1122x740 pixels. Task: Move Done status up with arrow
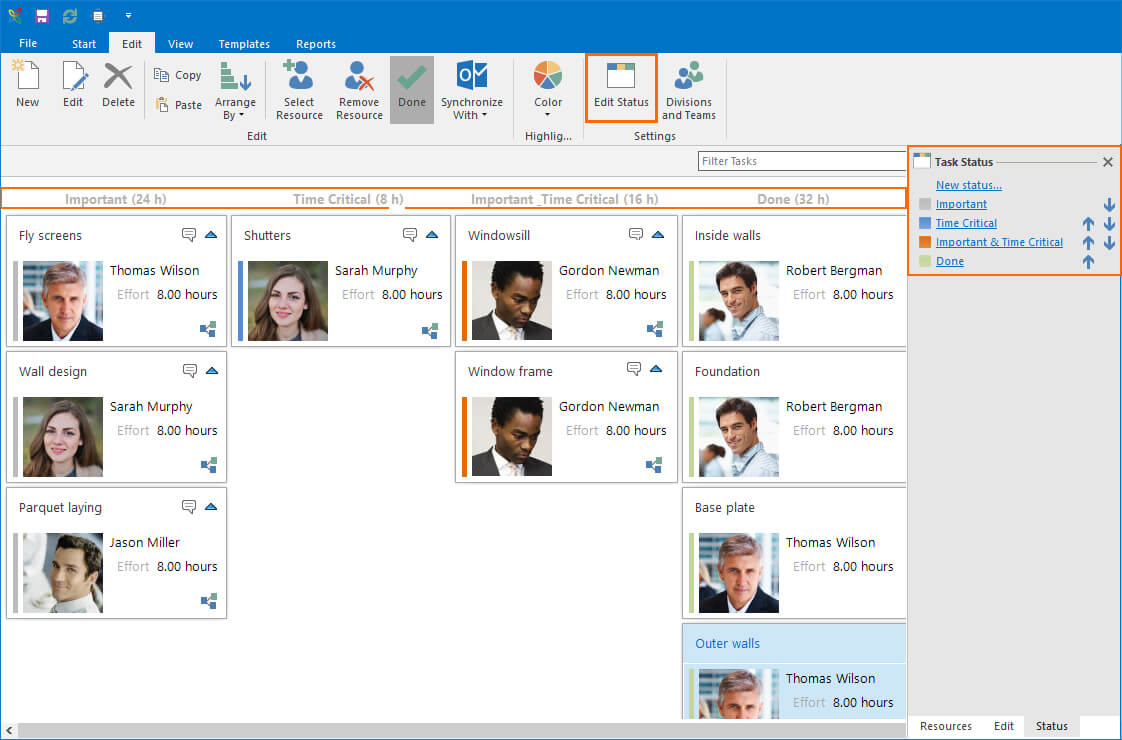(x=1088, y=262)
